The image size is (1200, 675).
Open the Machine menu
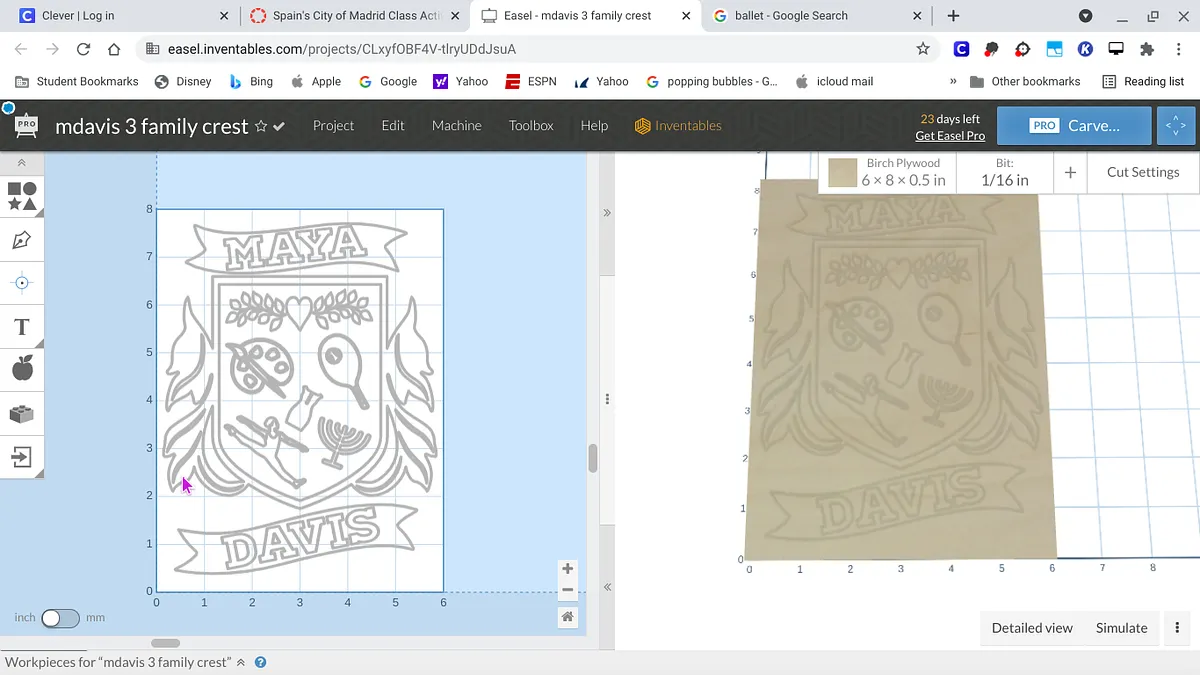coord(456,126)
